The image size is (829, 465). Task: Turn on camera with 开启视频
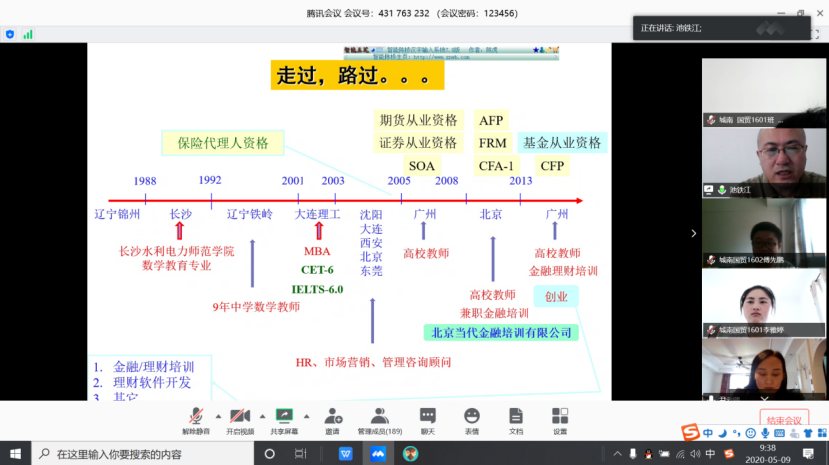(x=239, y=416)
